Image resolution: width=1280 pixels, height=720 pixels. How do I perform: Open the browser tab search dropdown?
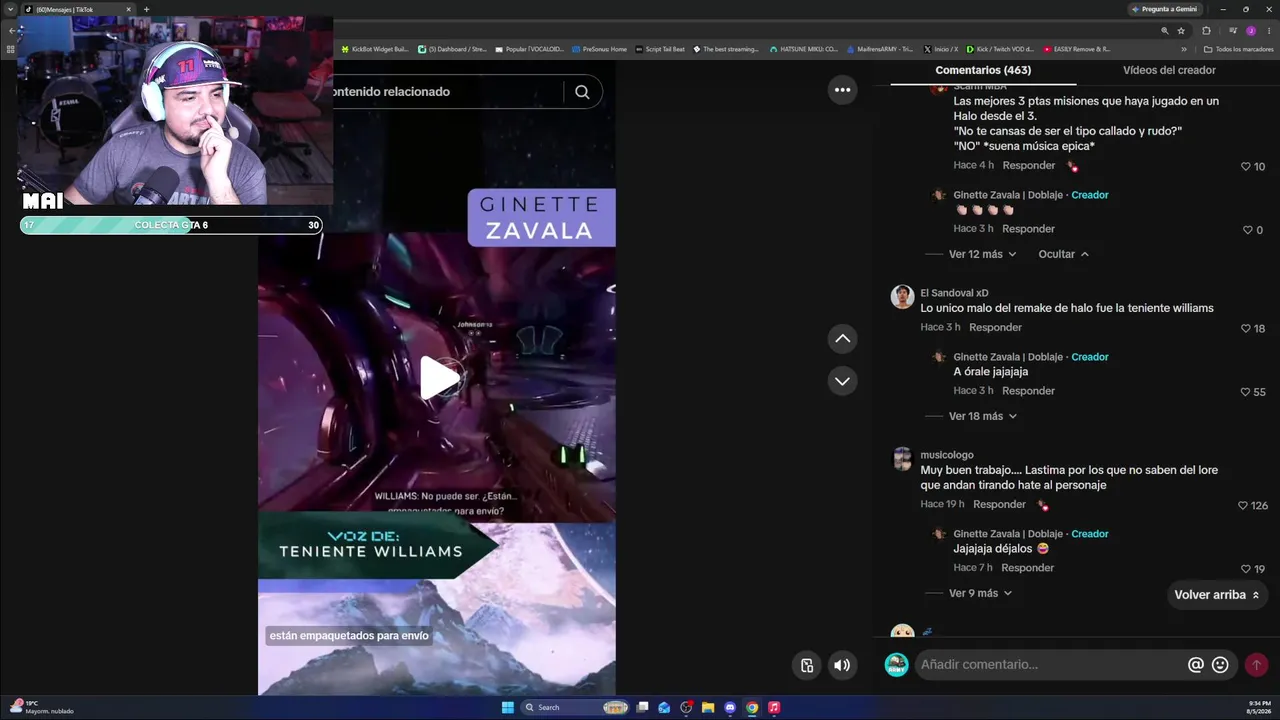point(10,9)
